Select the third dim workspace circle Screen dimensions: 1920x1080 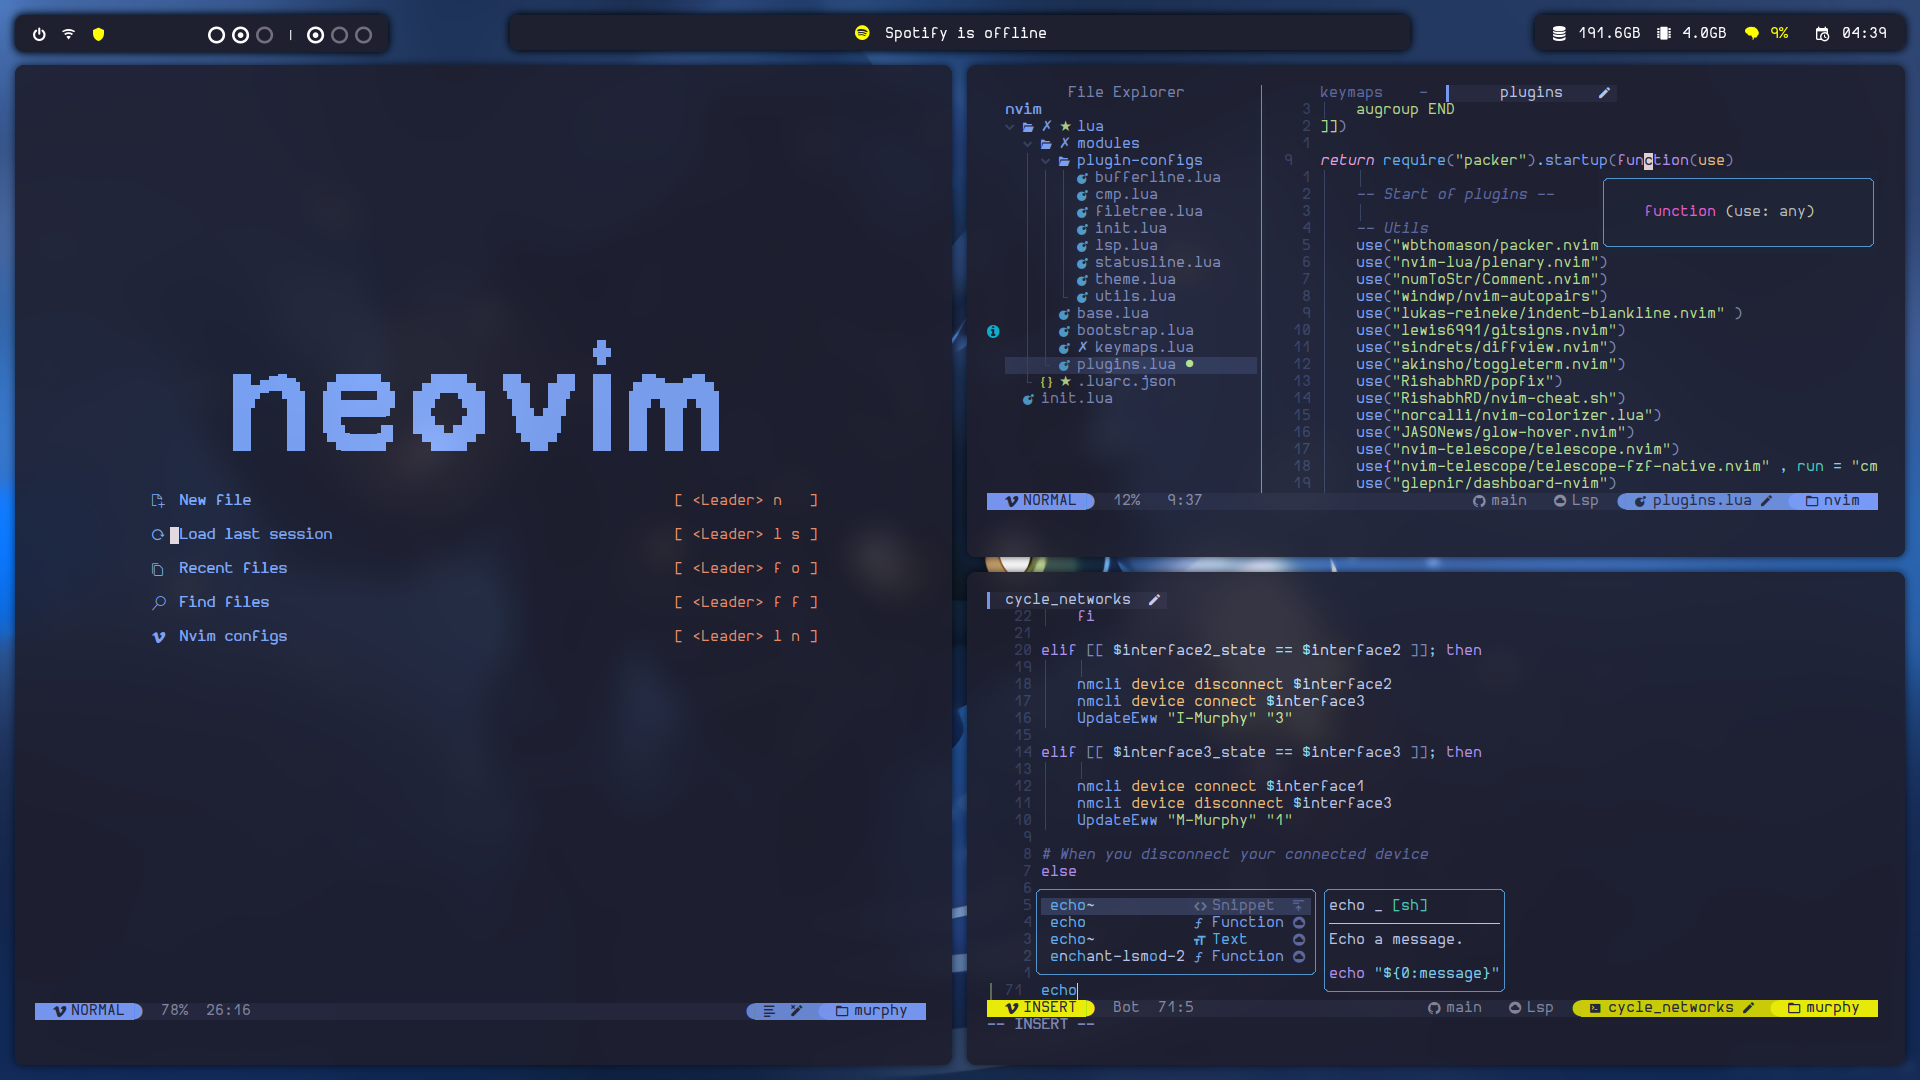tap(264, 35)
